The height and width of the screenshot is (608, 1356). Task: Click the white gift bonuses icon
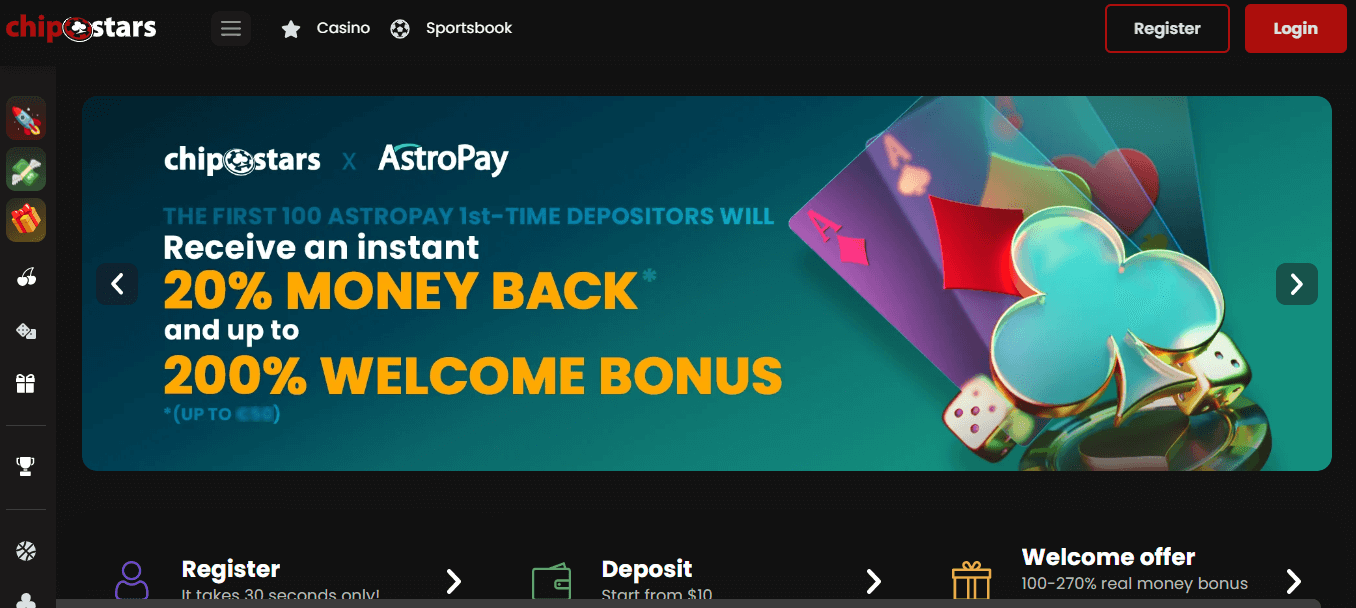27,383
